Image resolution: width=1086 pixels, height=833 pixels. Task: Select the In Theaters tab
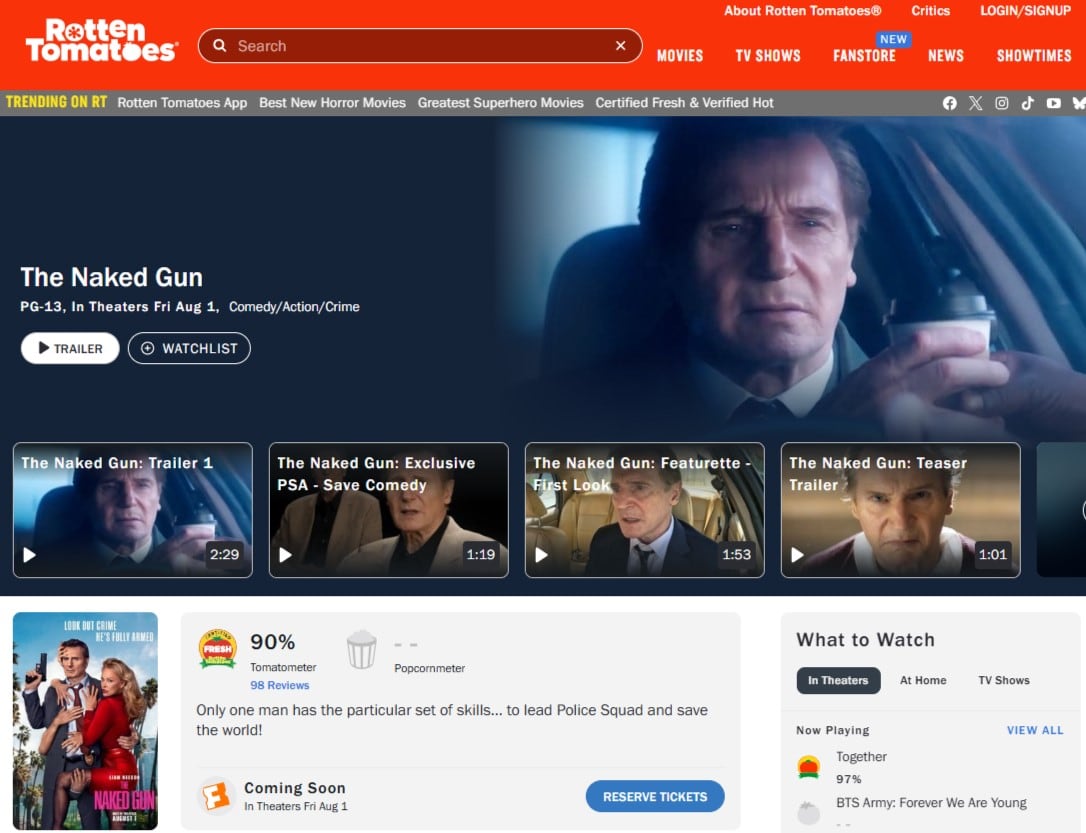(838, 680)
